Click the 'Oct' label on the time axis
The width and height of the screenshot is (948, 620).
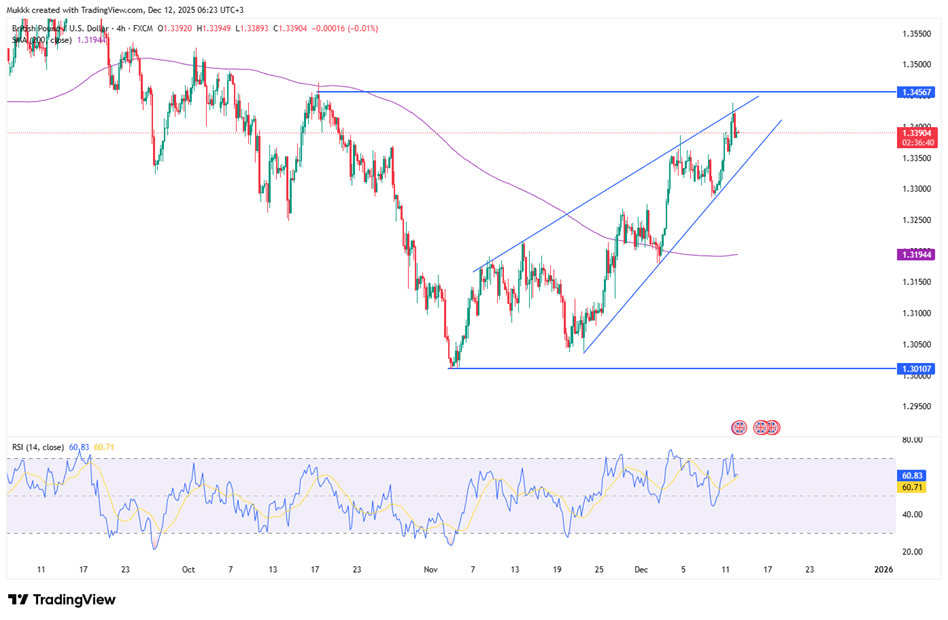188,569
